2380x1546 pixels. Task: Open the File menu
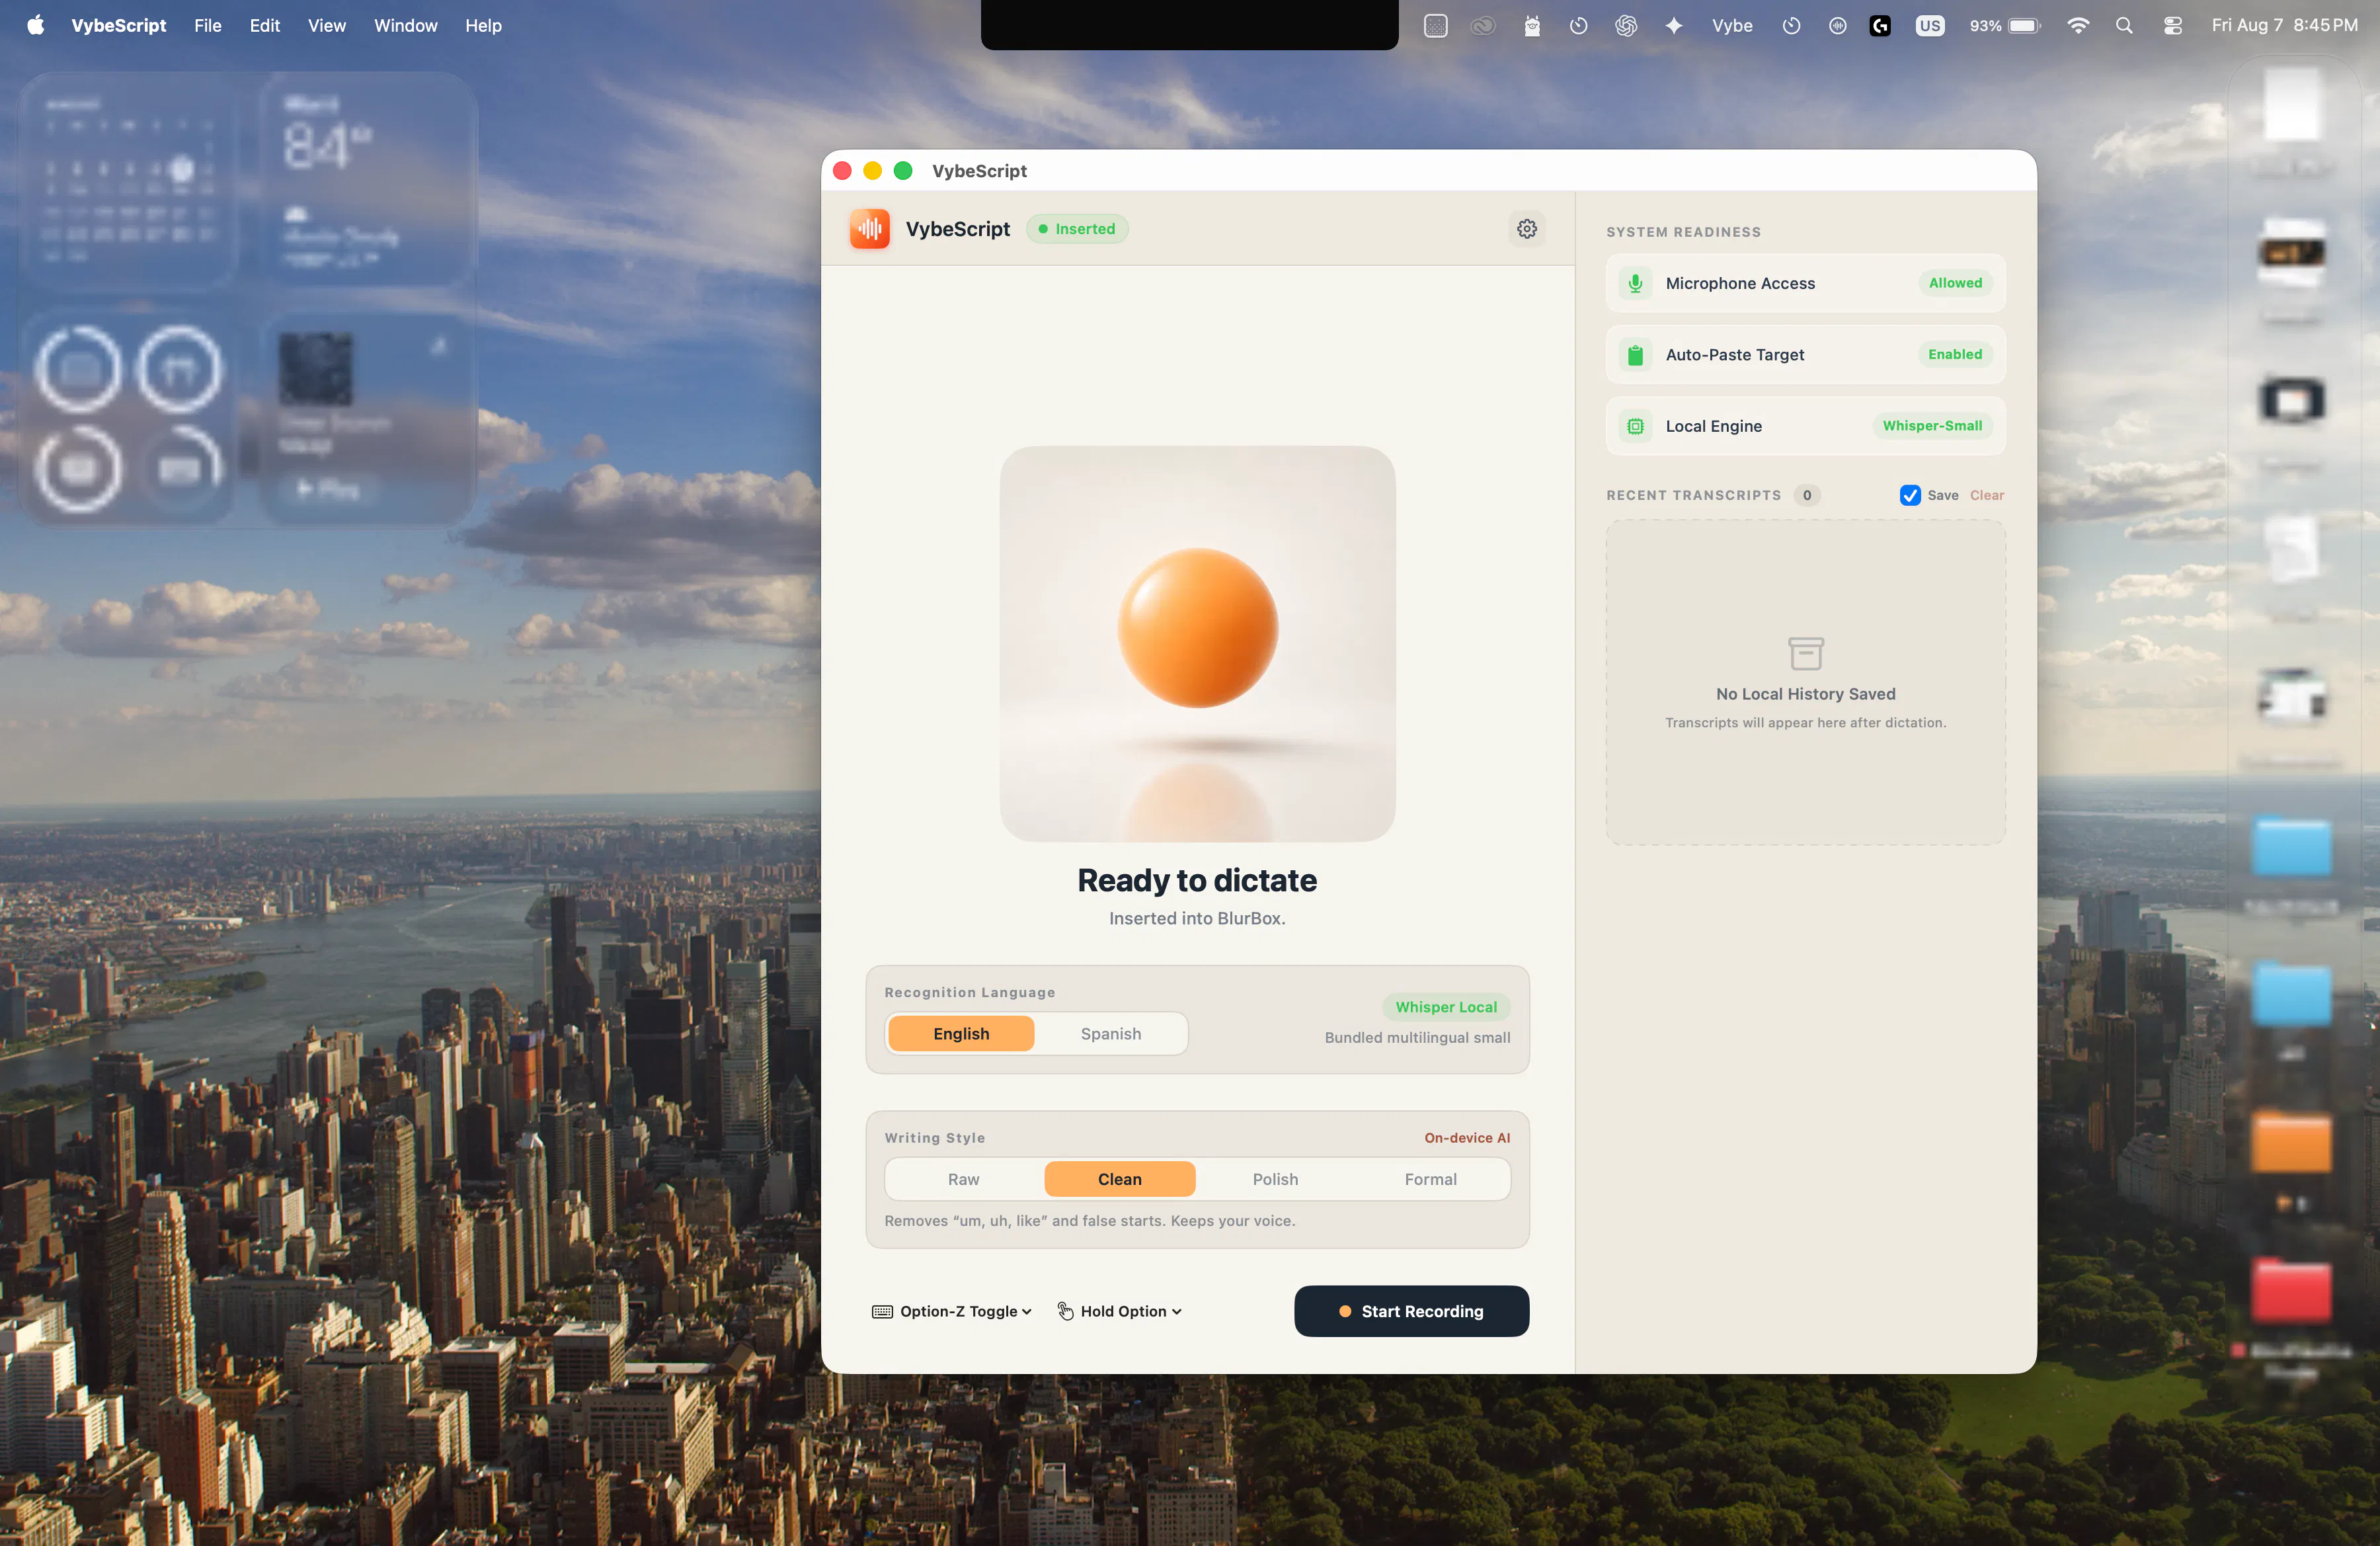[x=207, y=25]
